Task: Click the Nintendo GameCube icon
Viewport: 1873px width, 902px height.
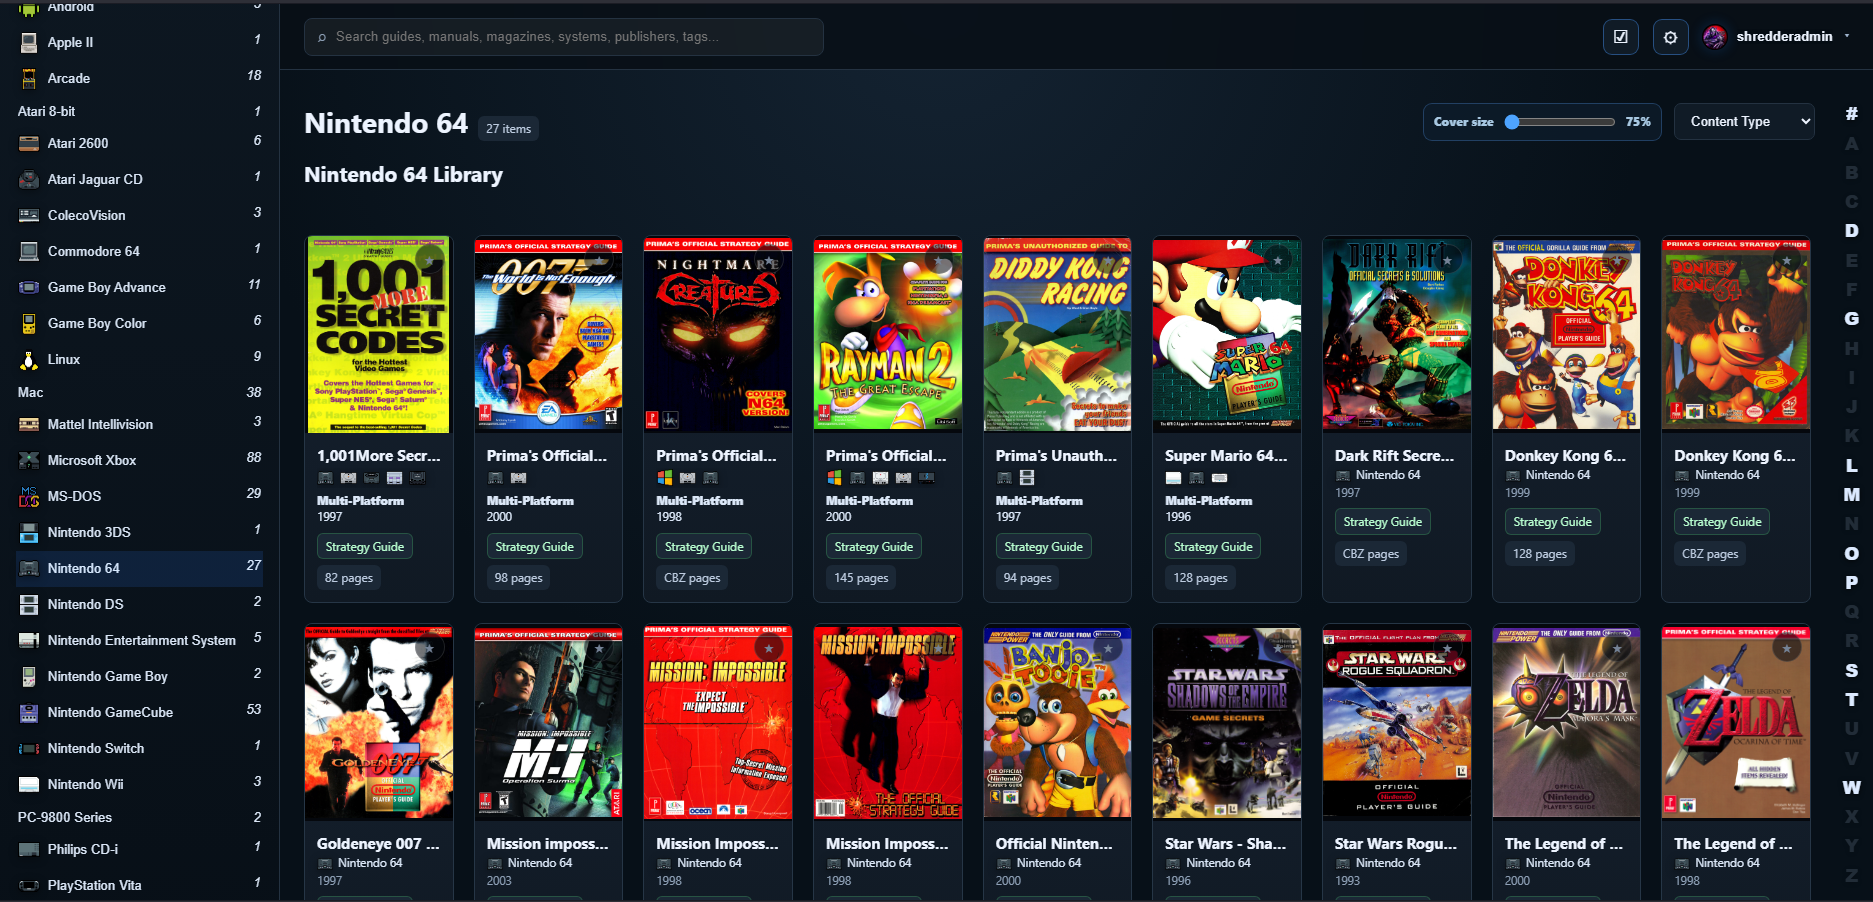Action: coord(29,712)
